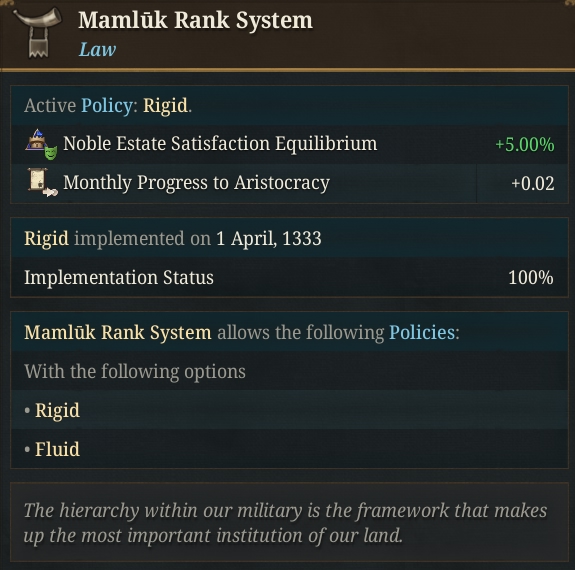
Task: Click the 'Policies' link in allows line
Action: pyautogui.click(x=422, y=332)
